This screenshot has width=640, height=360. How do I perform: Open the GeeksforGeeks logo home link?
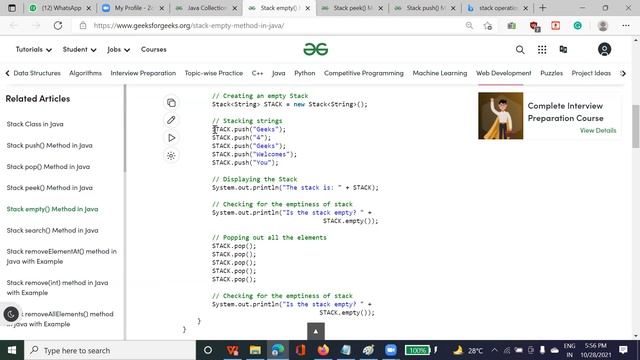[316, 49]
